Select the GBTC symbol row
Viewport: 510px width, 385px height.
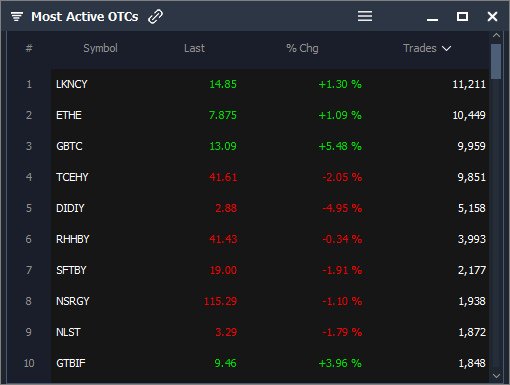270,146
